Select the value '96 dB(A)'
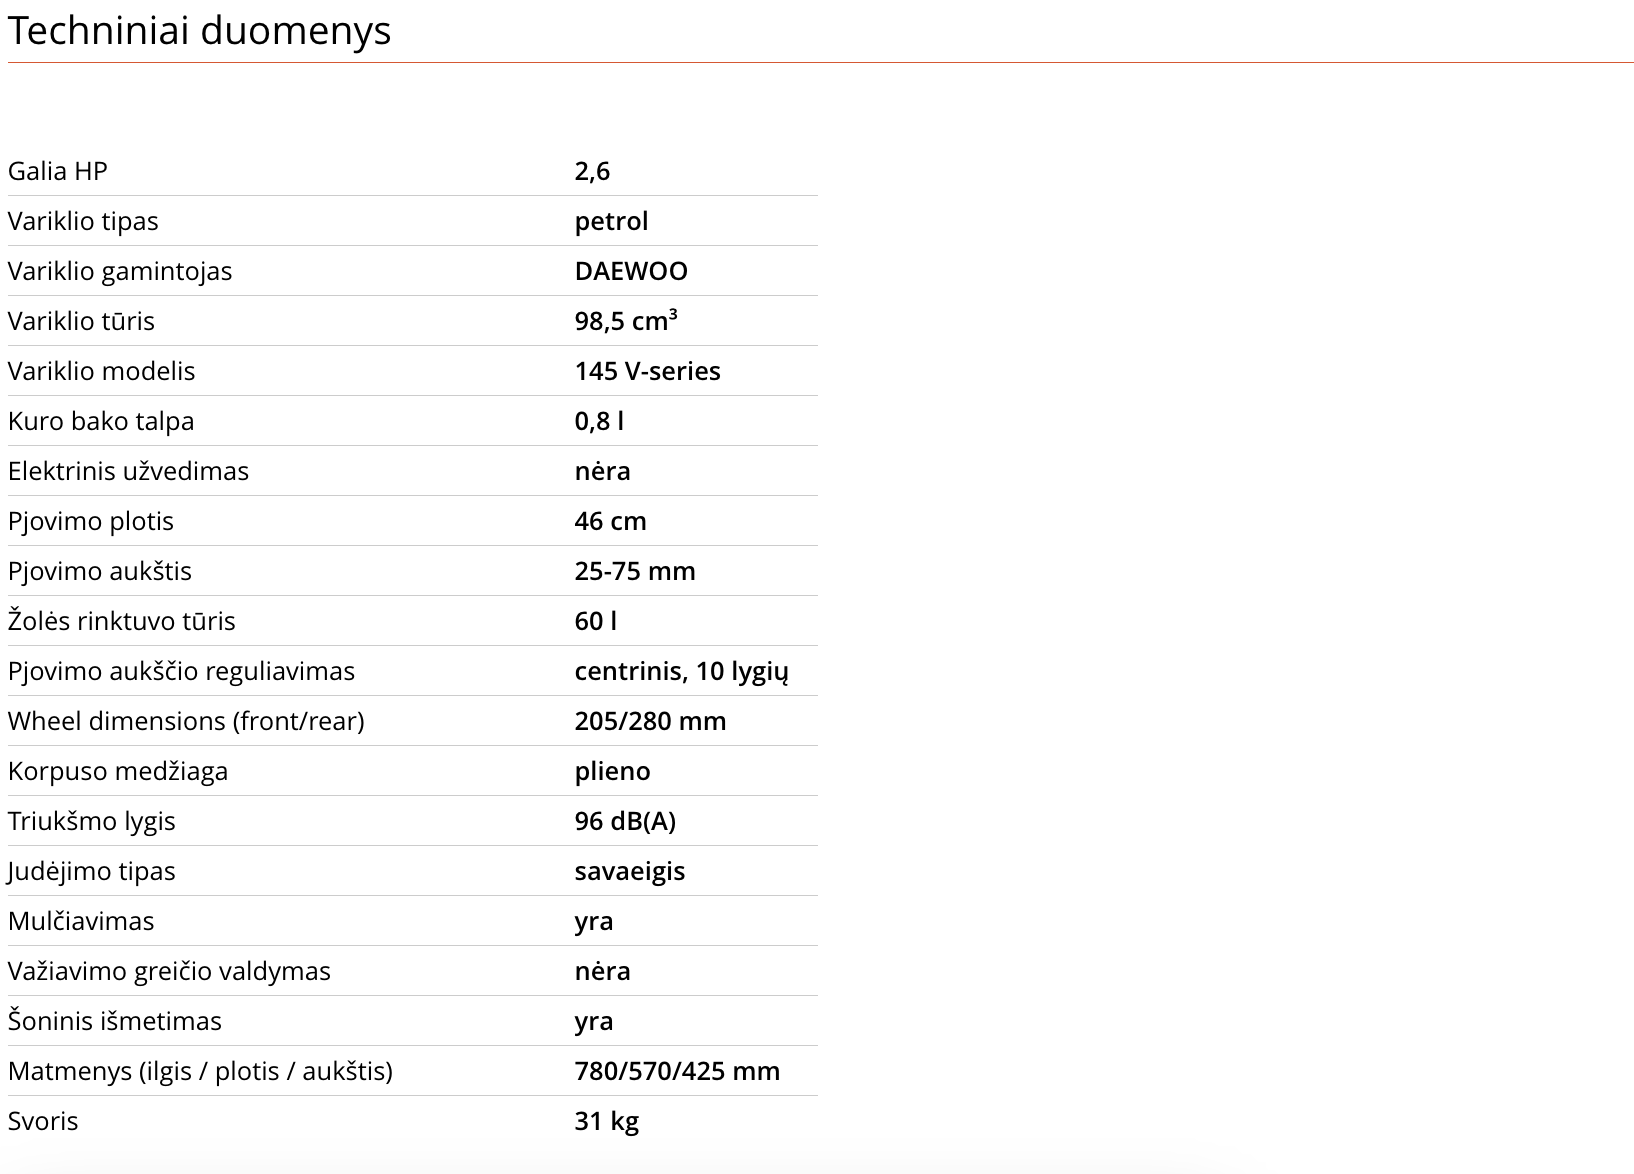This screenshot has width=1634, height=1174. tap(626, 821)
